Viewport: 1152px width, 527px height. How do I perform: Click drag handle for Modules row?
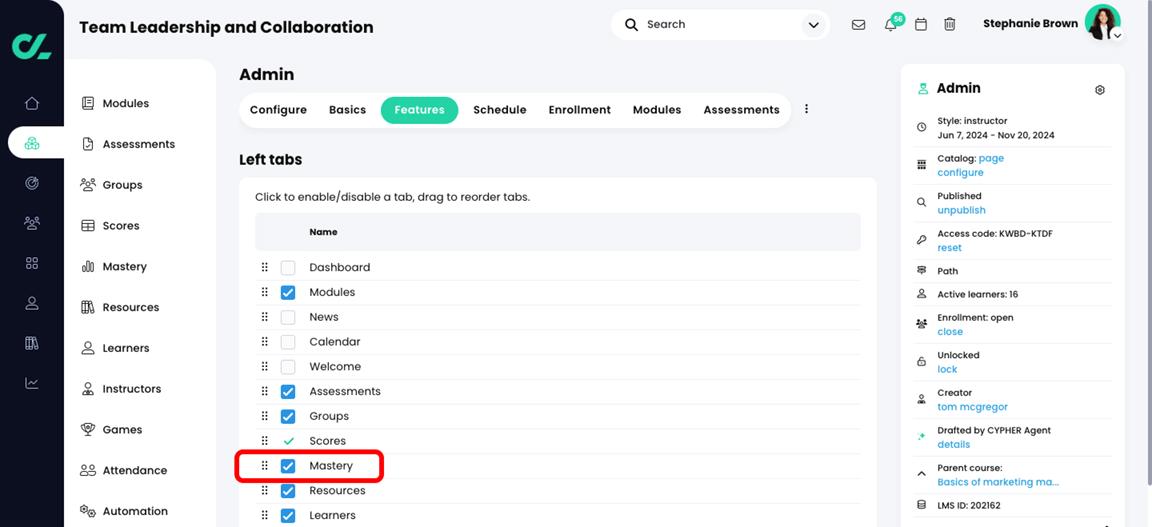click(265, 293)
